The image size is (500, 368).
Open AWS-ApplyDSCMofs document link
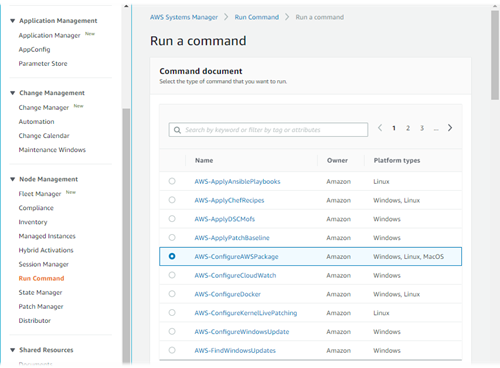225,219
